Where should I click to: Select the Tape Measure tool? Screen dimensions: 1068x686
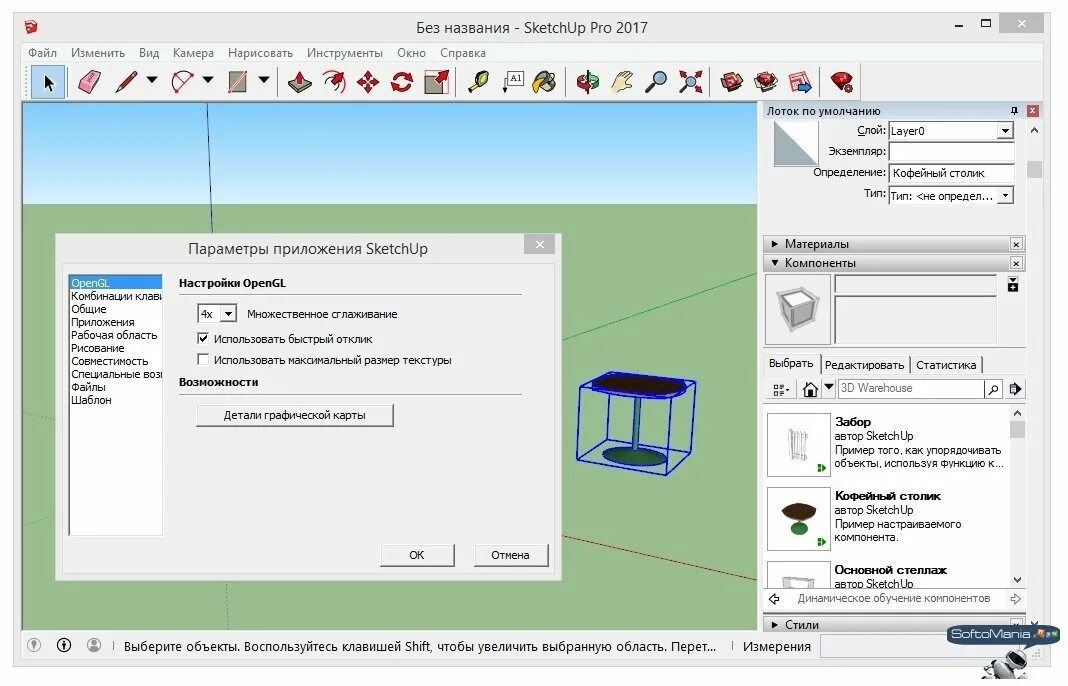tap(478, 82)
